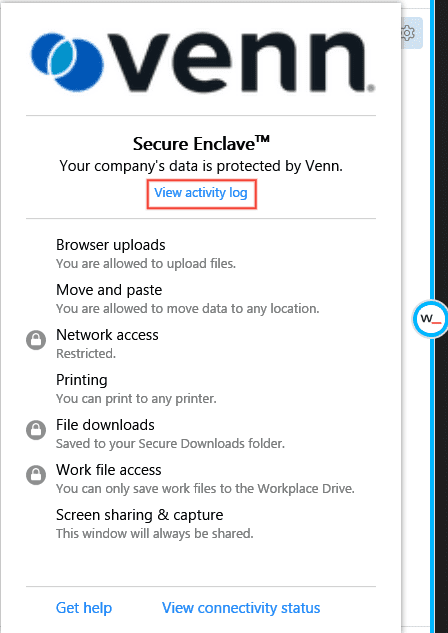Screen dimensions: 448x633
Task: Select the Move and paste policy item
Action: (187, 299)
